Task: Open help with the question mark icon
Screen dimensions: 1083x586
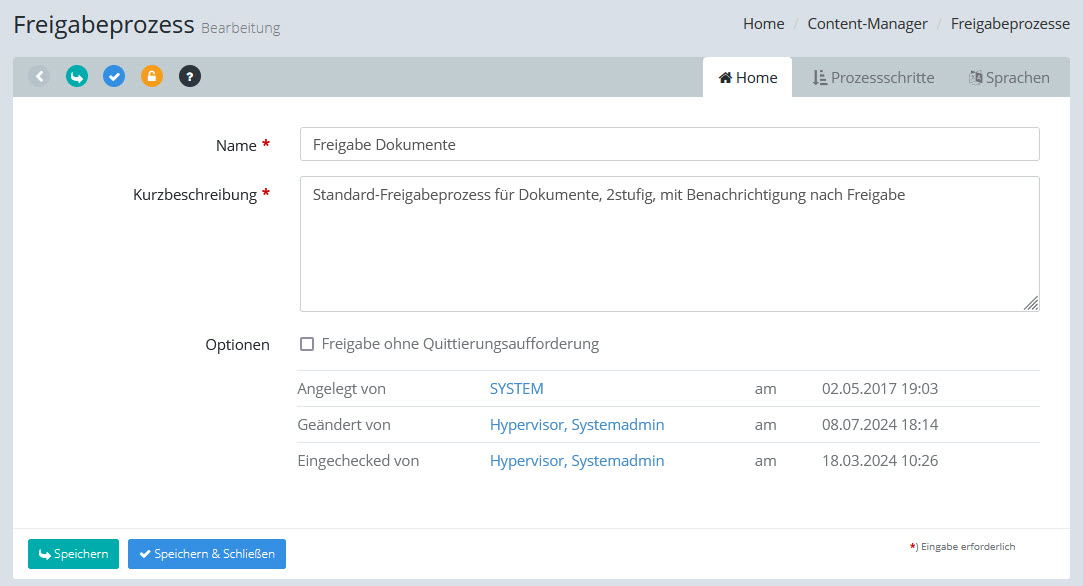Action: point(189,76)
